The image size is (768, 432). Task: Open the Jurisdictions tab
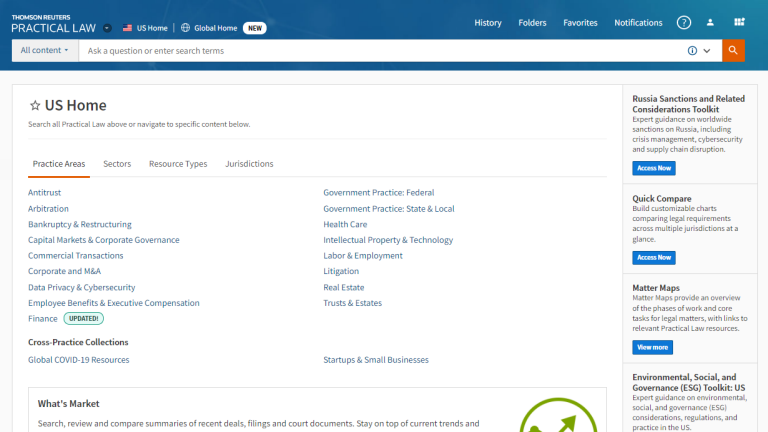coord(249,164)
